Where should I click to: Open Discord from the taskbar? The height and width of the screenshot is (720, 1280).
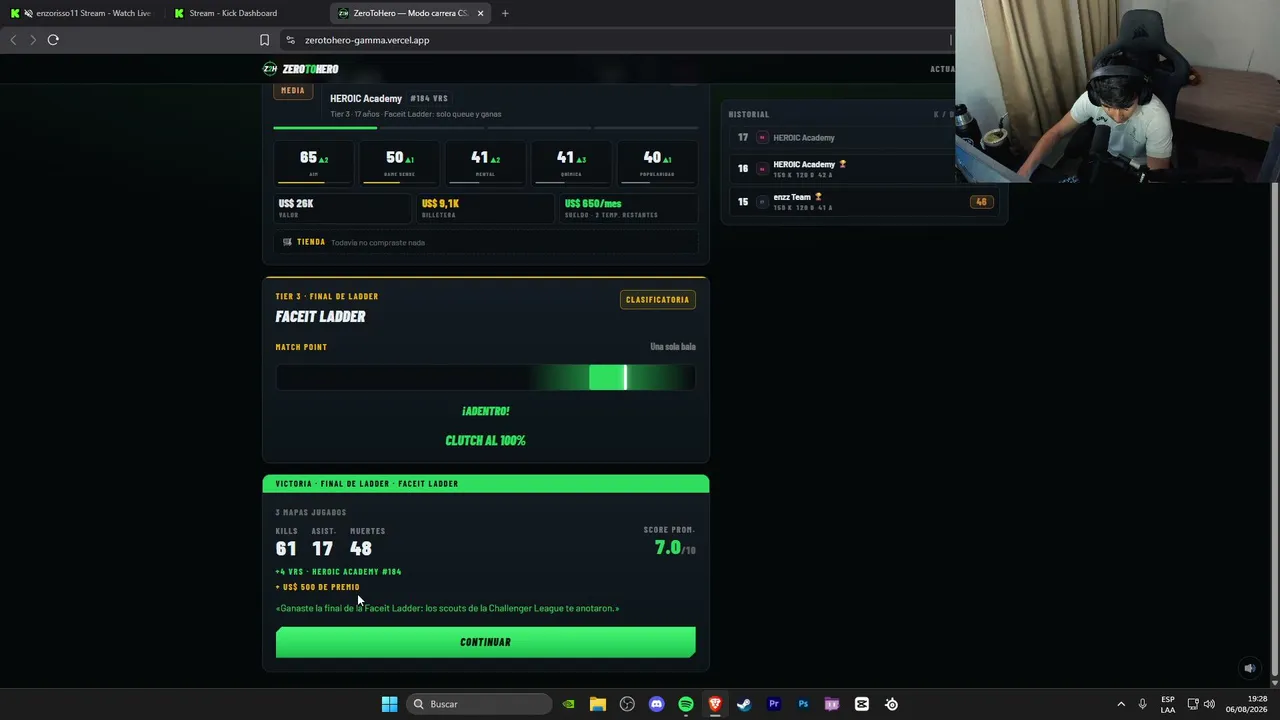(656, 704)
